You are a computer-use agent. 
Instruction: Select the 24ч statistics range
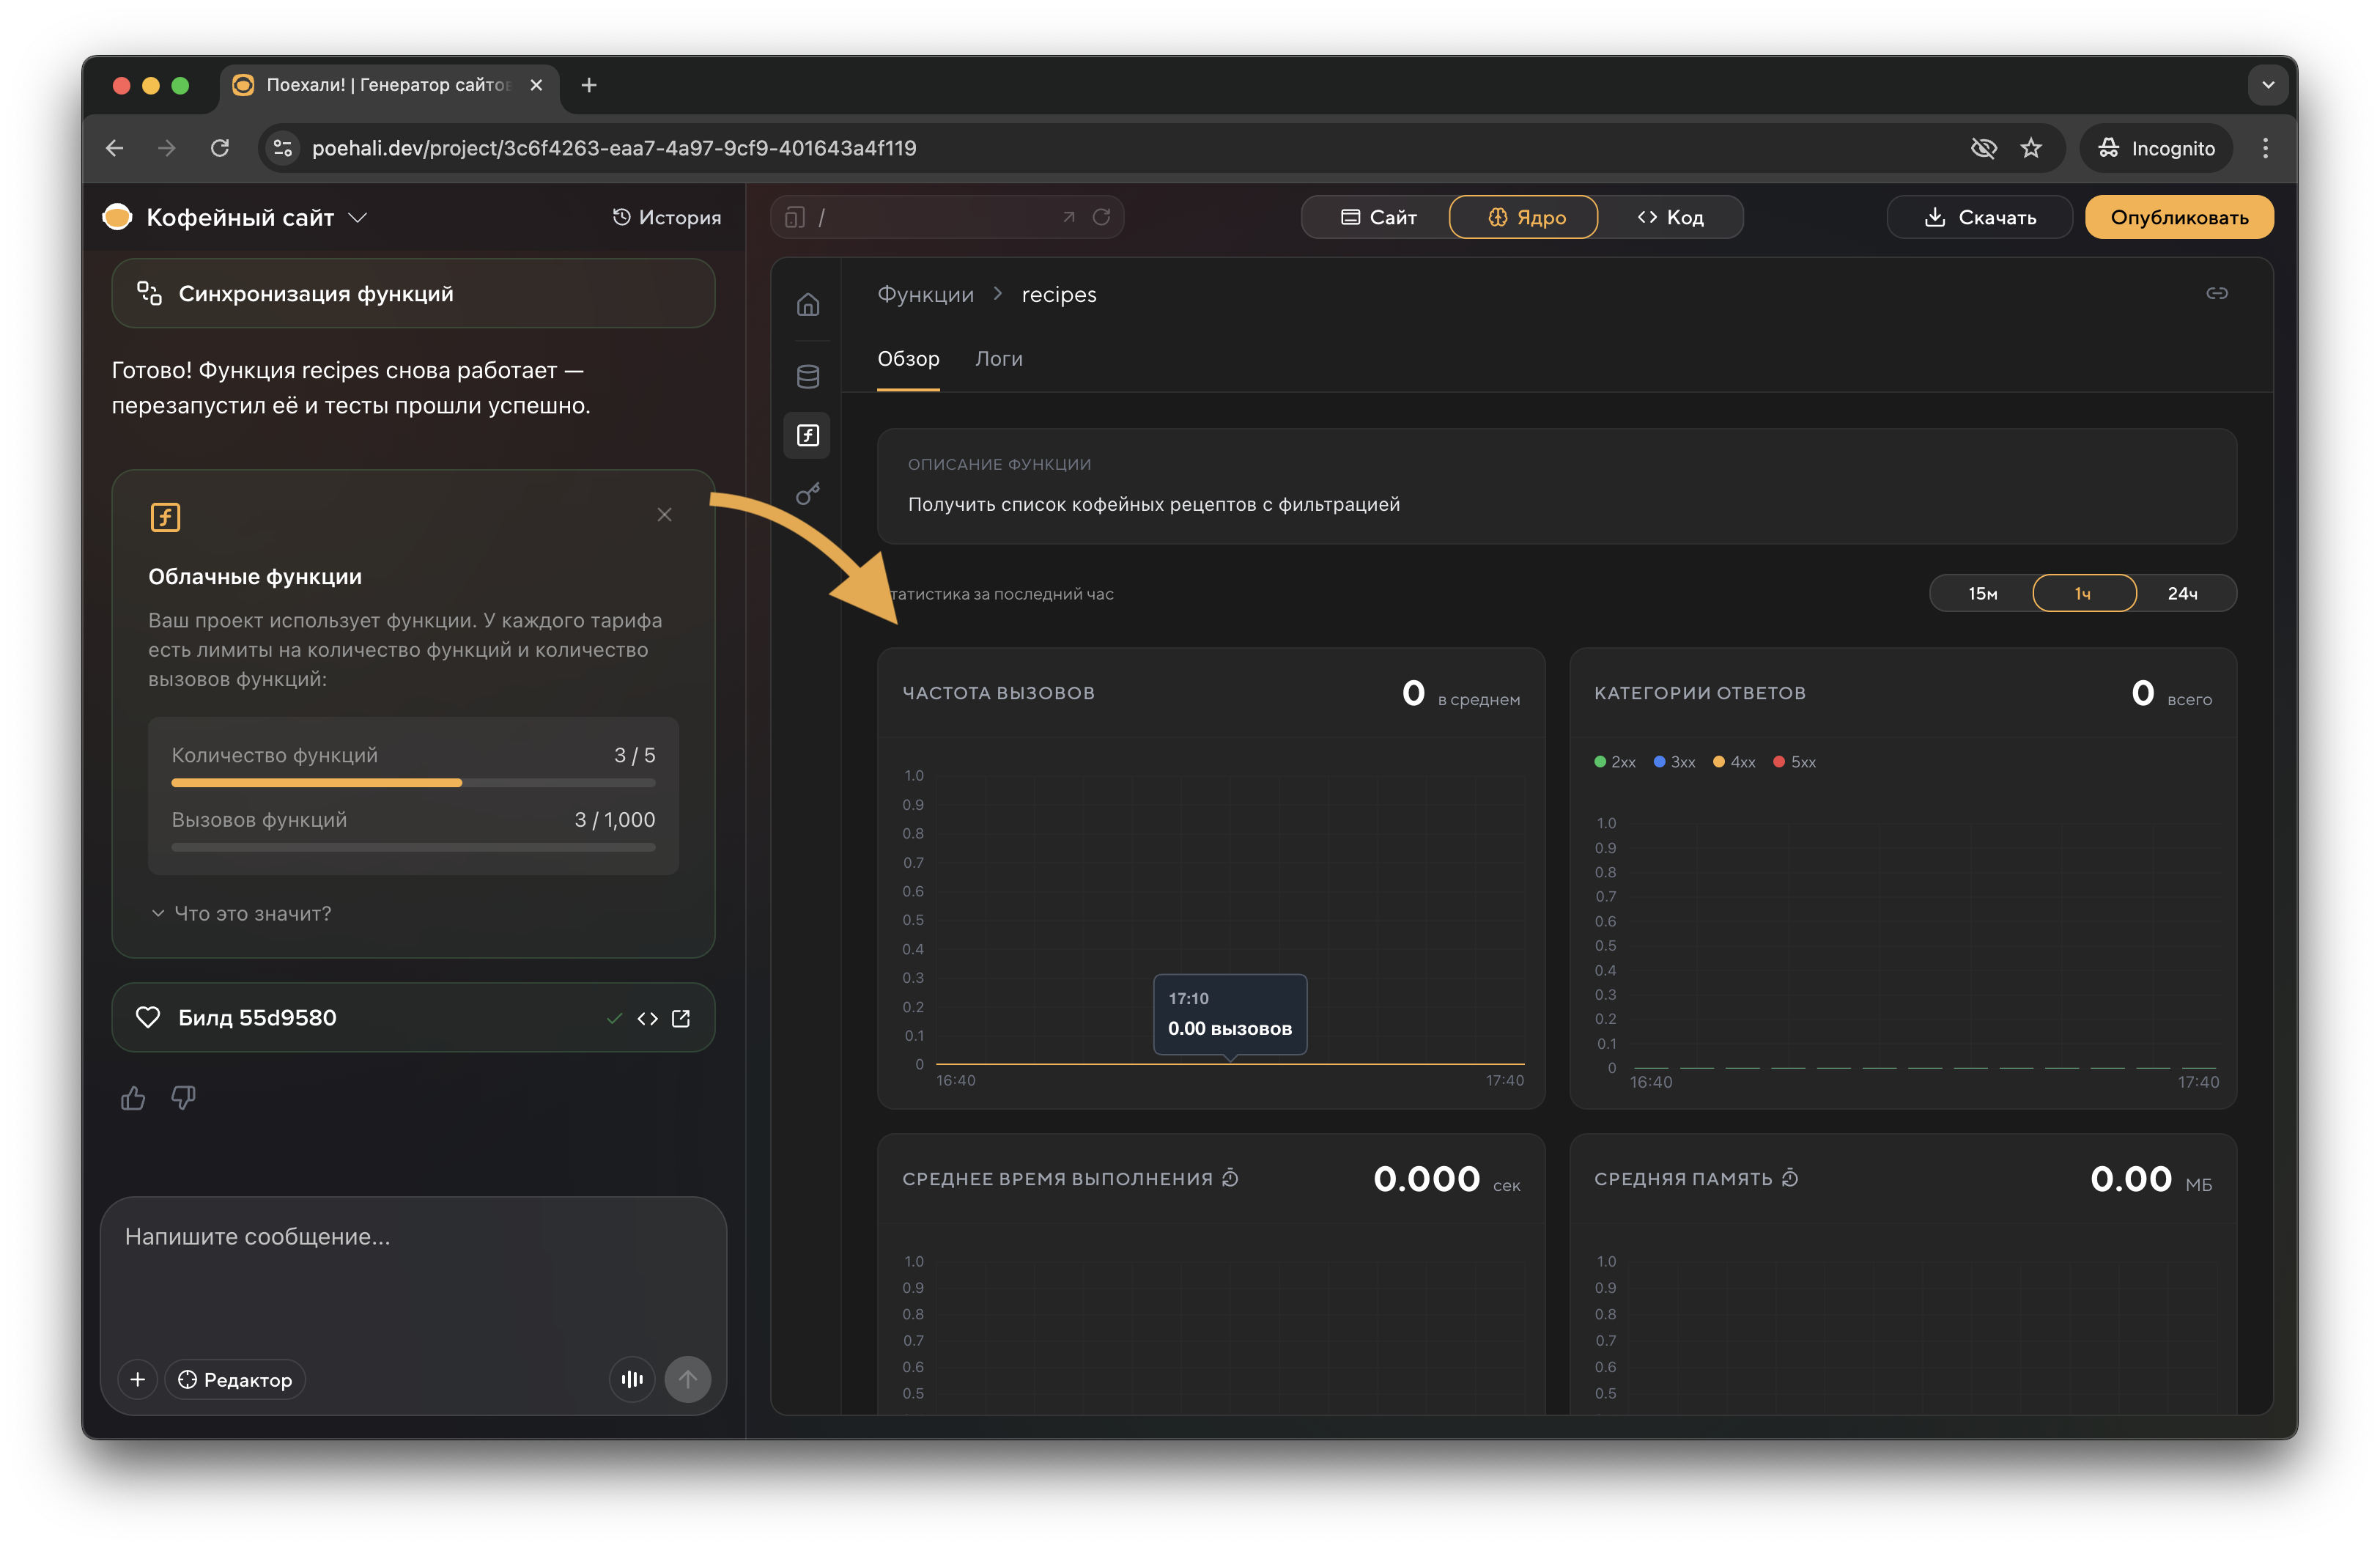pyautogui.click(x=2182, y=593)
